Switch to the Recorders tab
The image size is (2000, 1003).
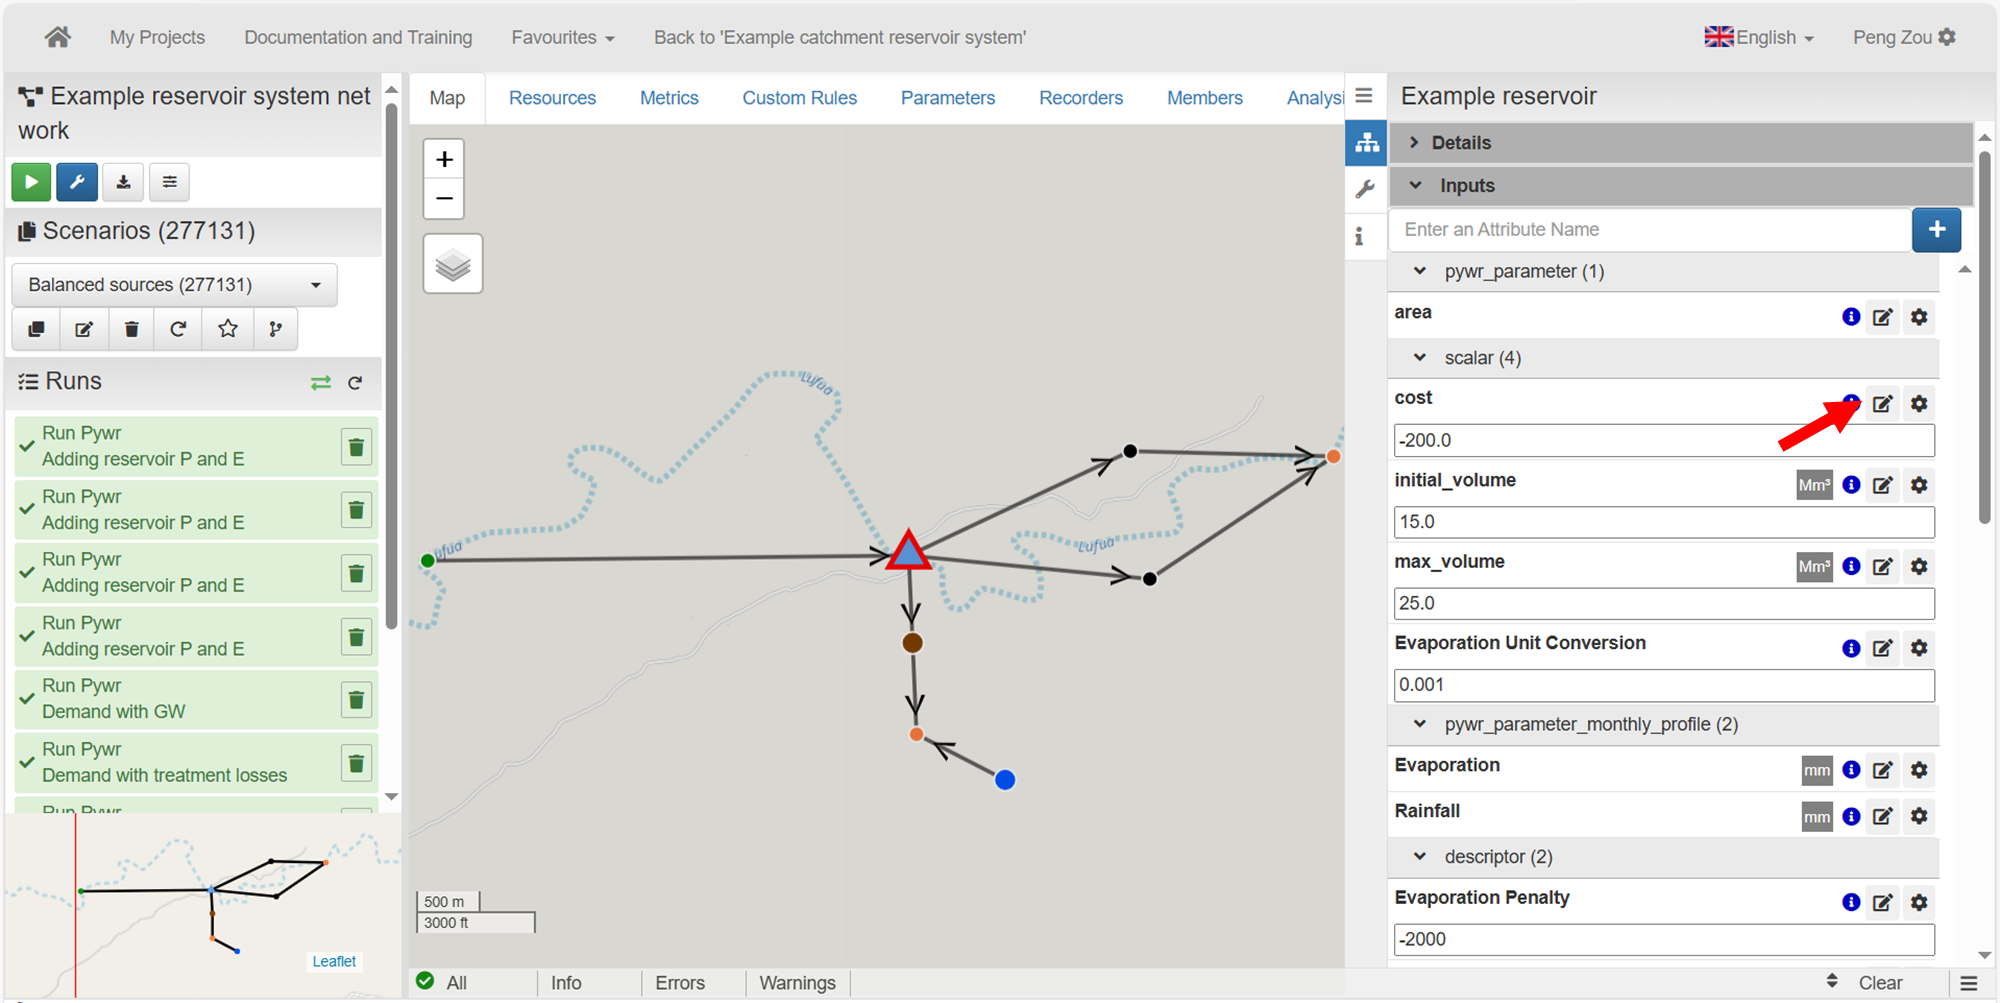coord(1080,98)
